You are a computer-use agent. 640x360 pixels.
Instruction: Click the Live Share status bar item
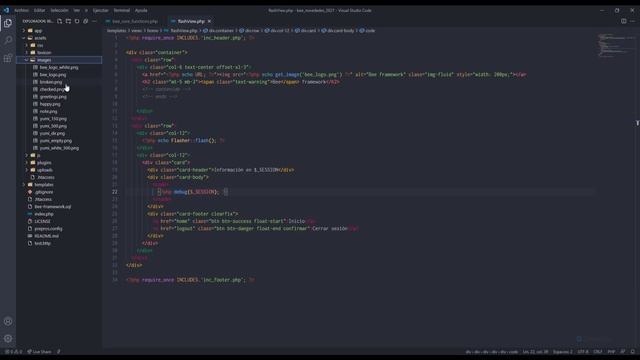point(39,351)
